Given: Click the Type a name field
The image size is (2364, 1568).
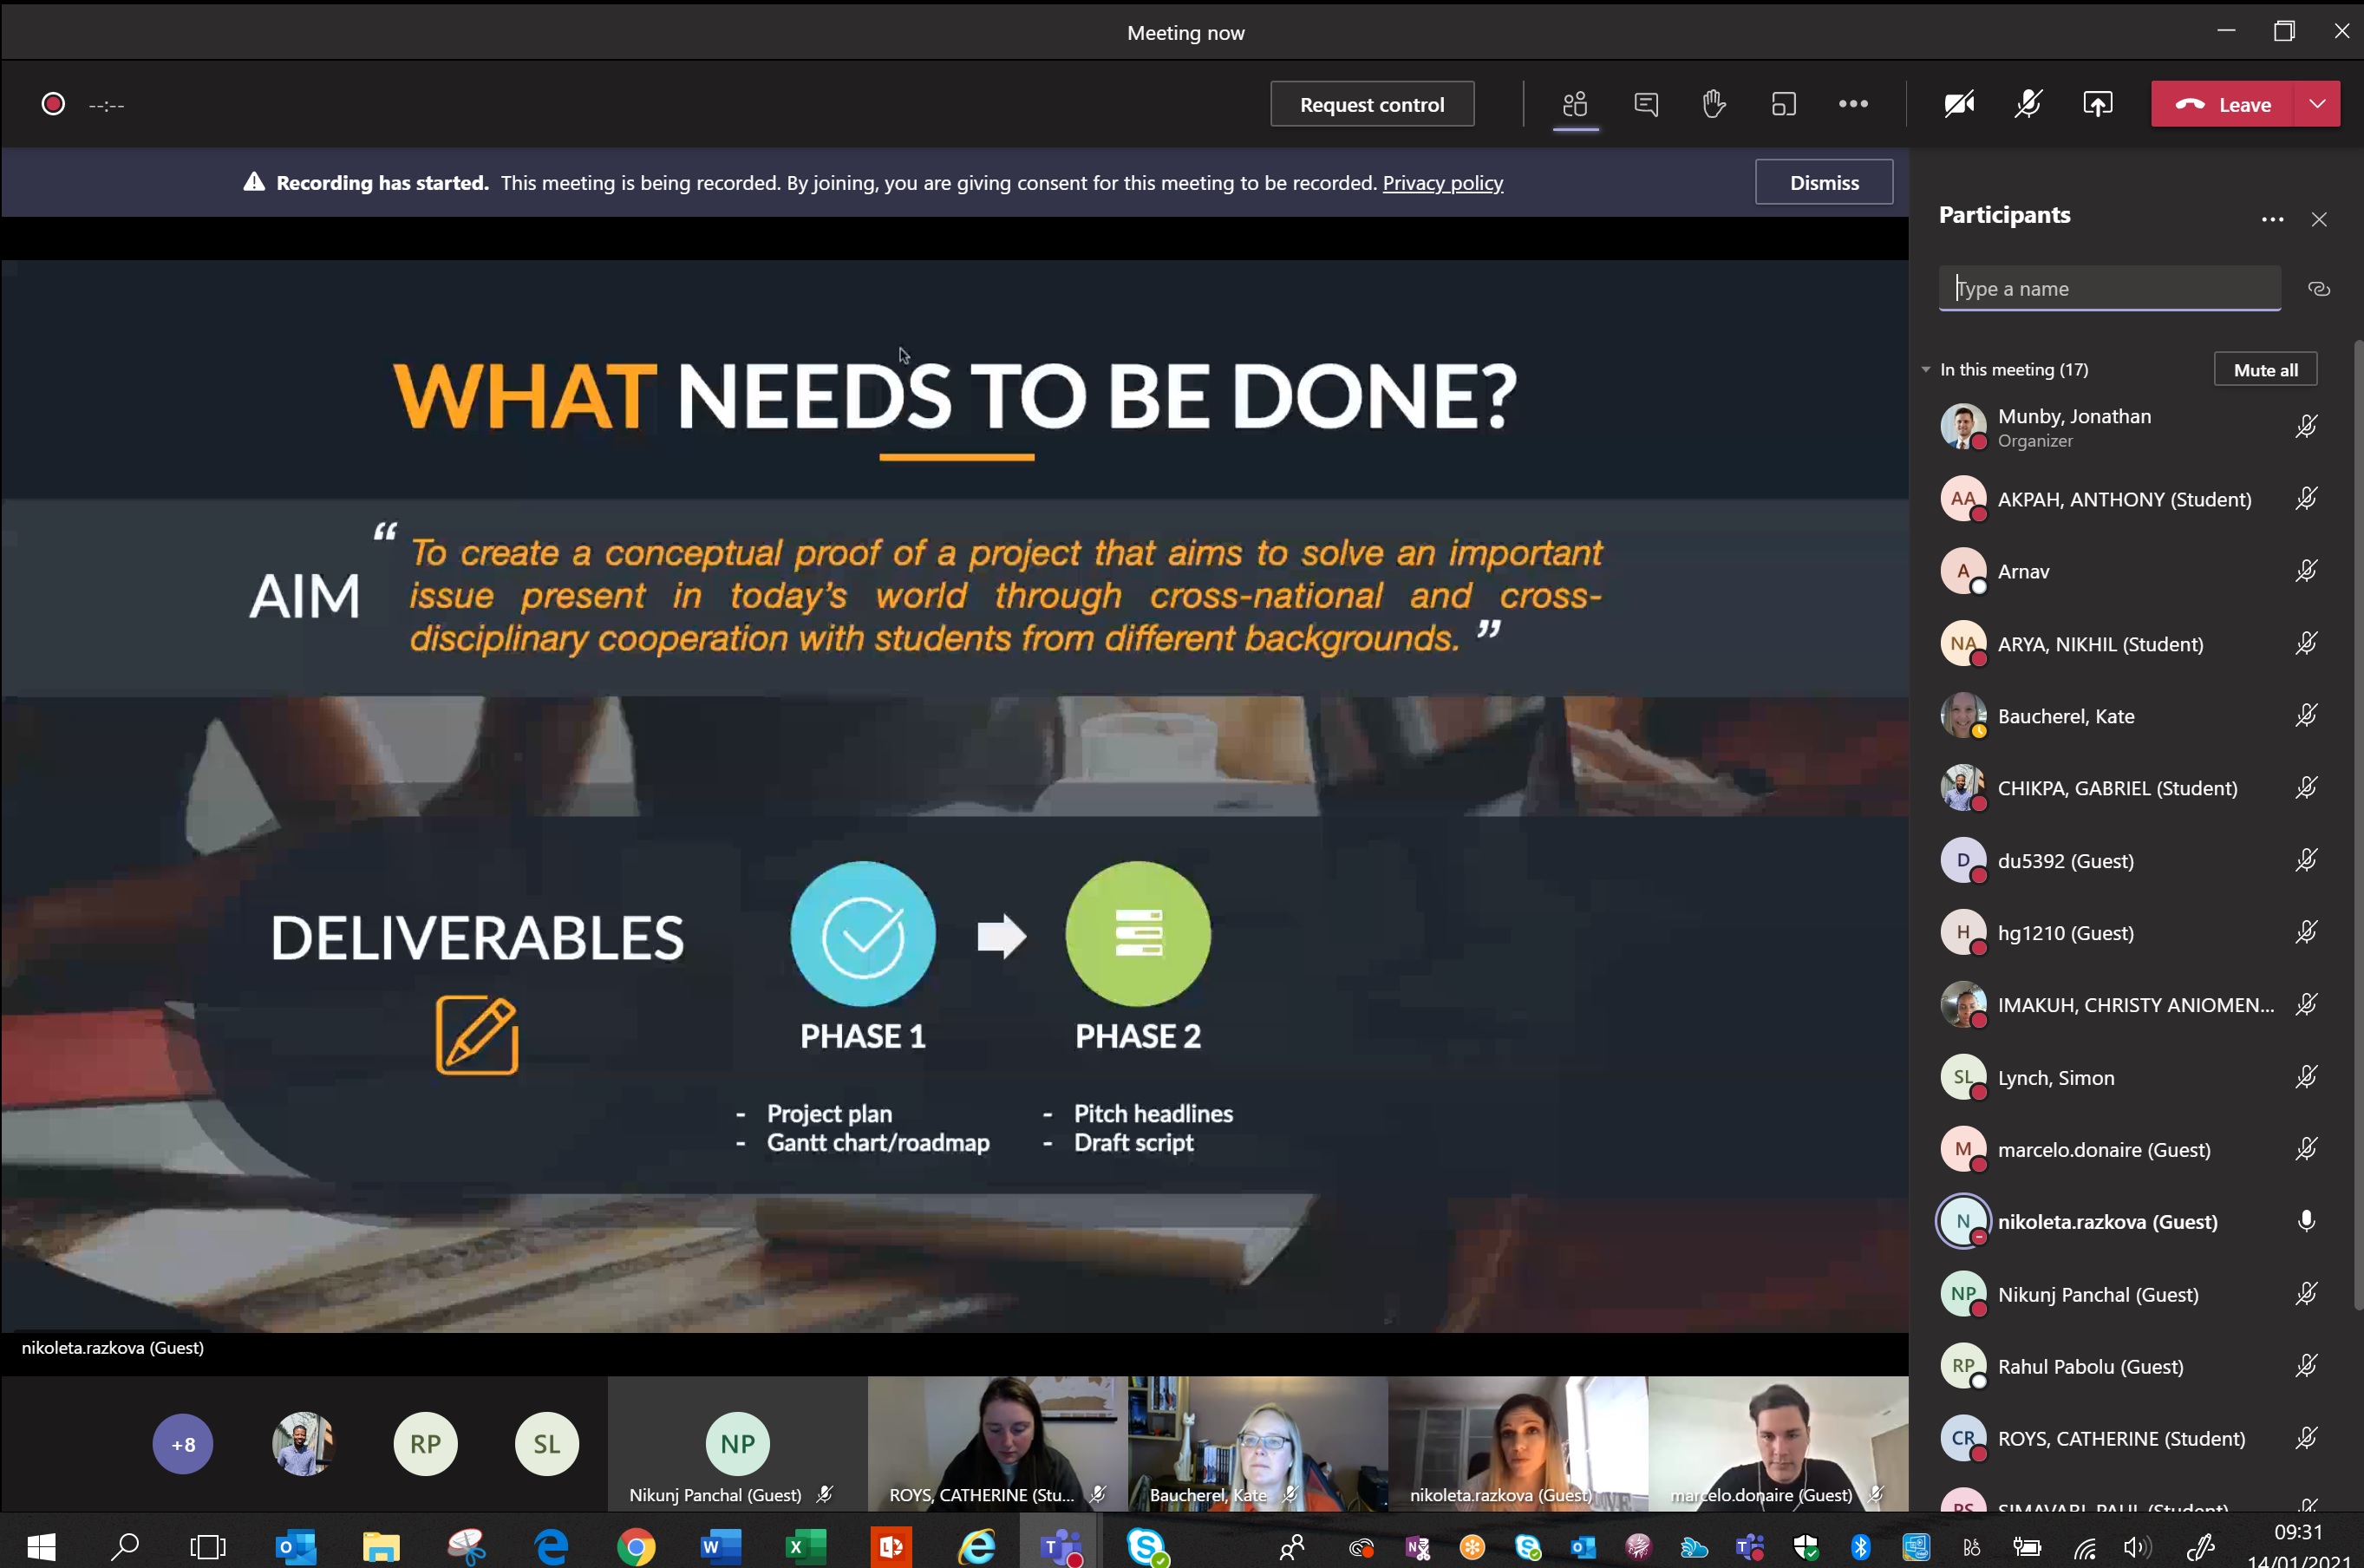Looking at the screenshot, I should pos(2109,288).
